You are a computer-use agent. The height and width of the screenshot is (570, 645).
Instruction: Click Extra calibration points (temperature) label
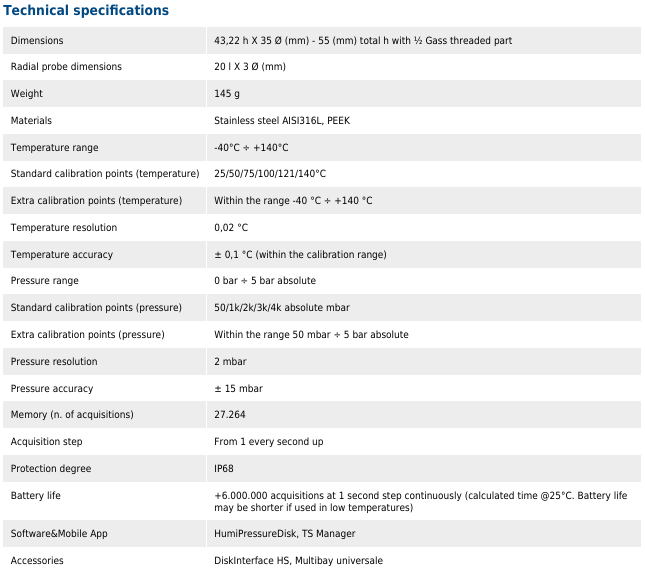(x=97, y=201)
